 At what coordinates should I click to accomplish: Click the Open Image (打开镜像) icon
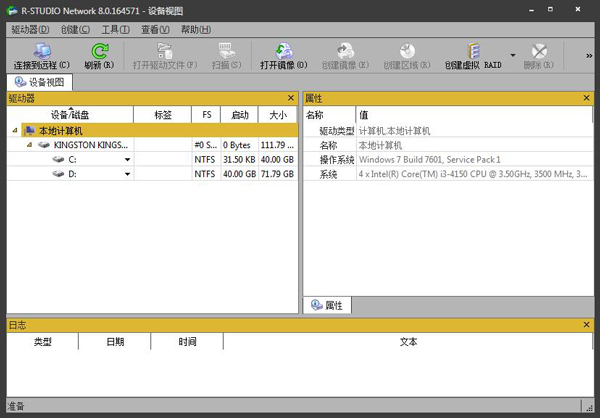pos(284,51)
